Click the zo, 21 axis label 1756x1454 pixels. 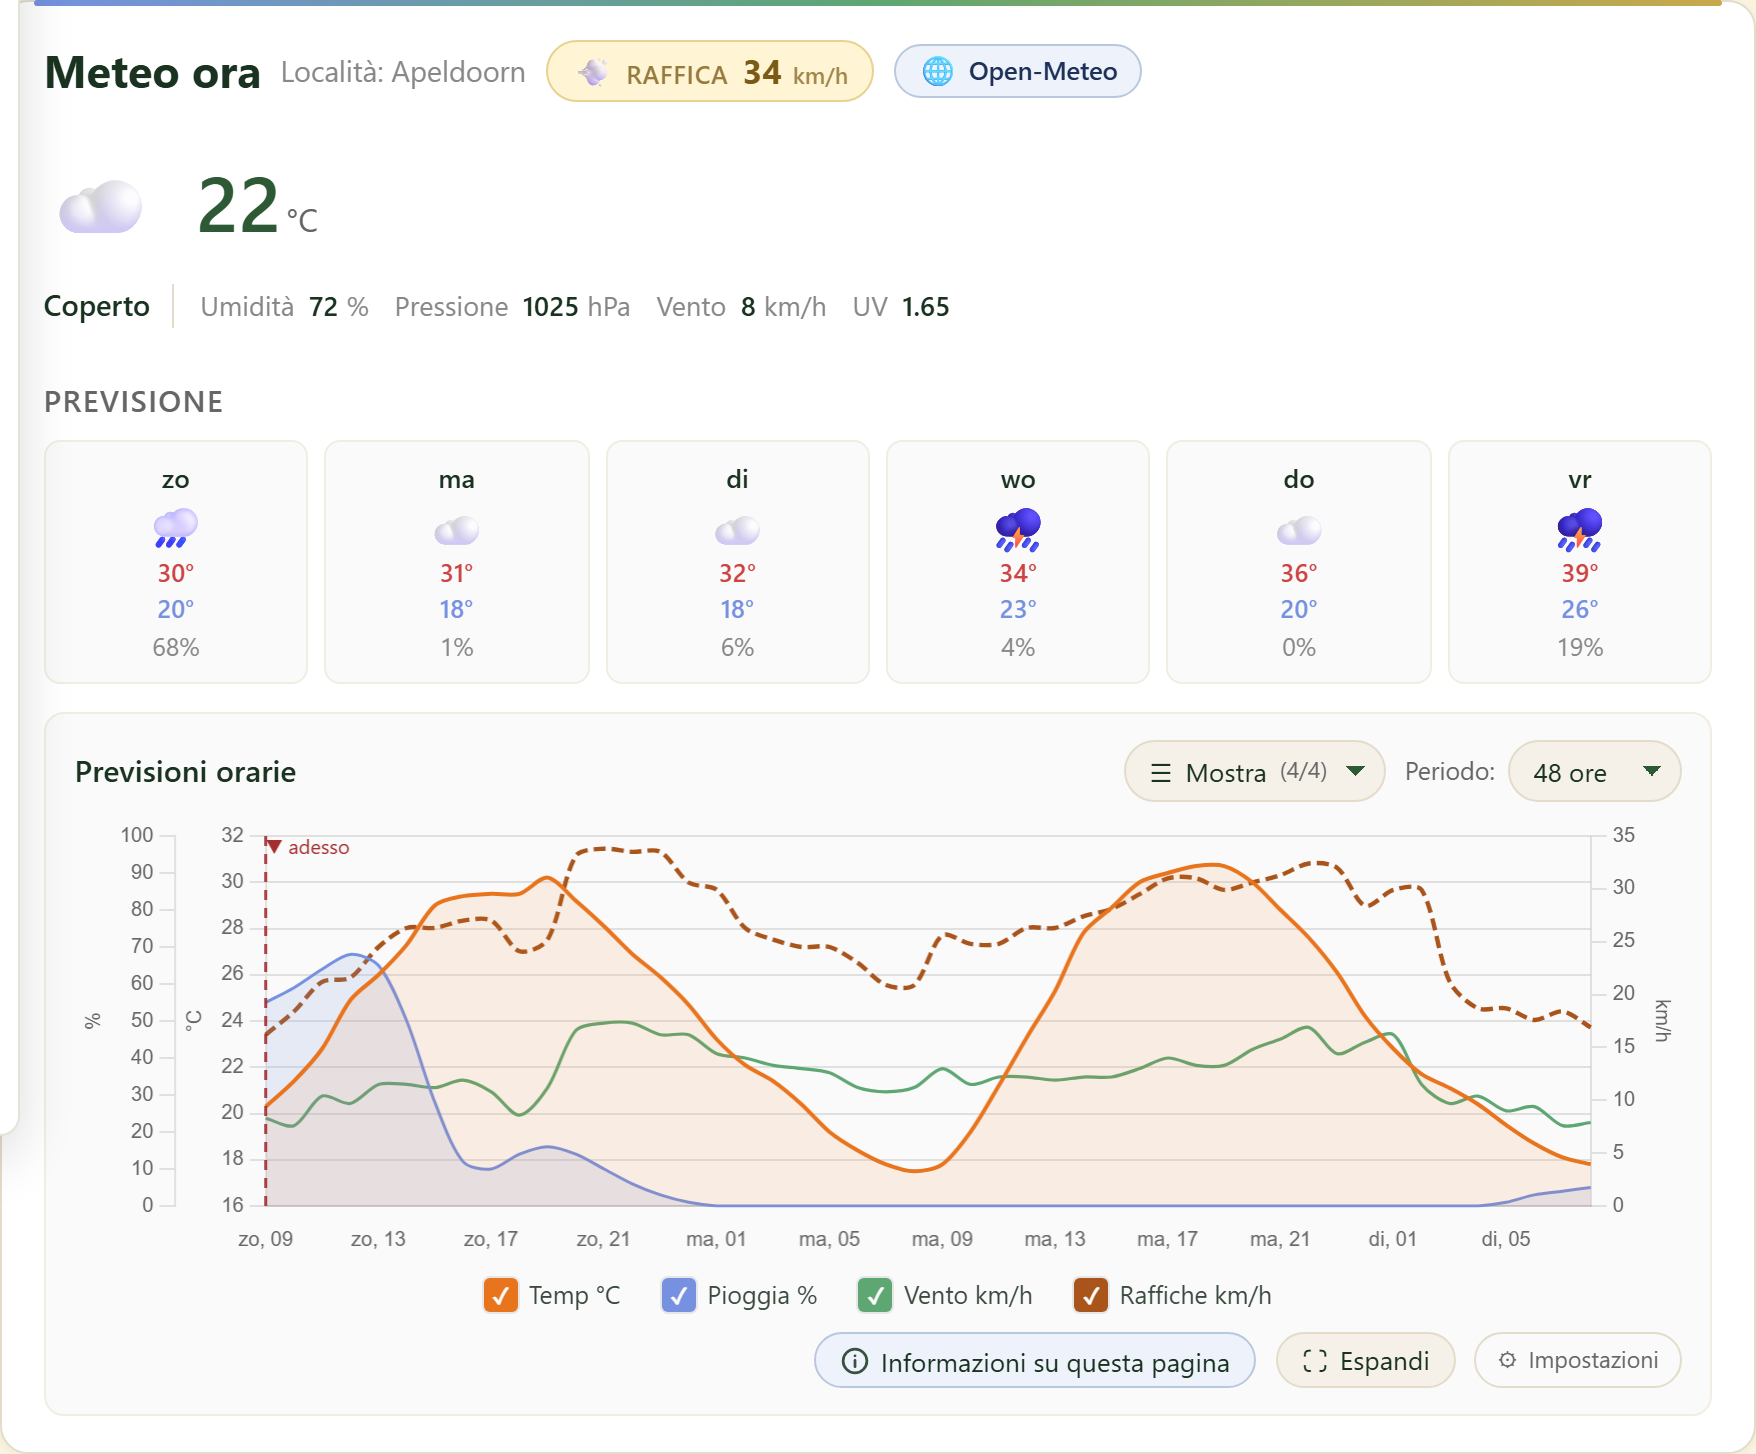(x=603, y=1239)
